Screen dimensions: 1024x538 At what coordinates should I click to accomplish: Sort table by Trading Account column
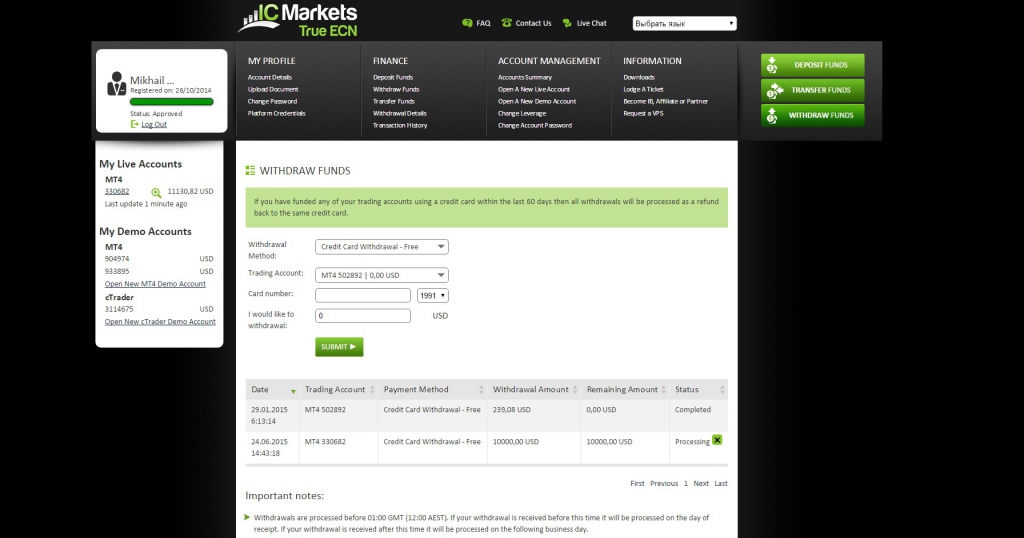pos(339,389)
